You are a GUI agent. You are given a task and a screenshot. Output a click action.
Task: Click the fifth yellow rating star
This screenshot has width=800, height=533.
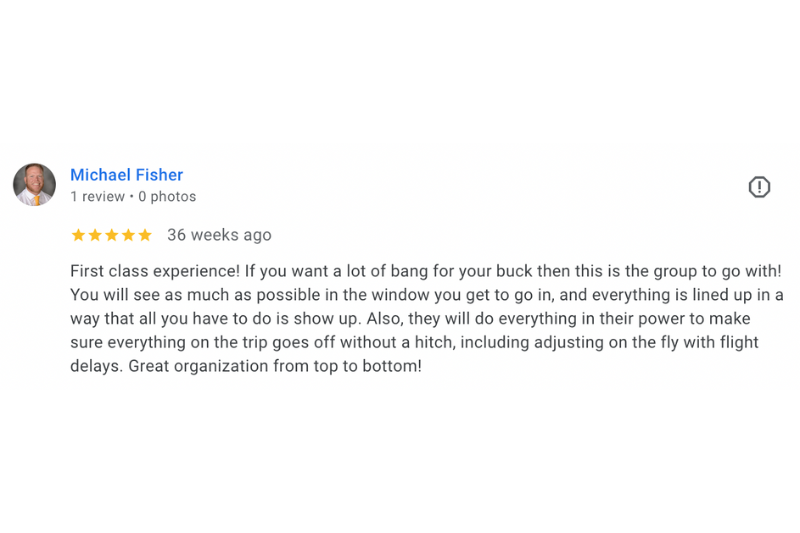click(x=145, y=236)
